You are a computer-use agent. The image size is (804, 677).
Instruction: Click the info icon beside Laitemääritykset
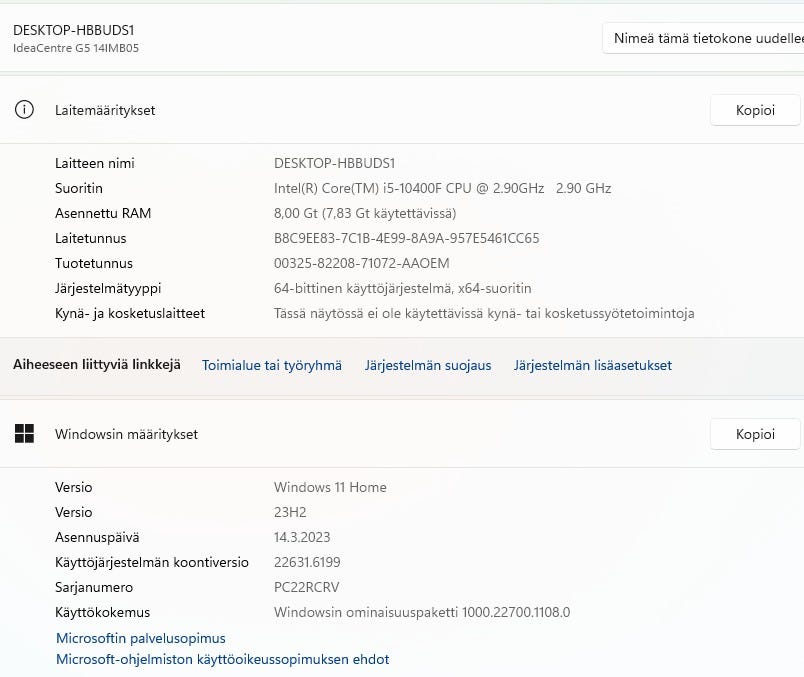coord(24,110)
